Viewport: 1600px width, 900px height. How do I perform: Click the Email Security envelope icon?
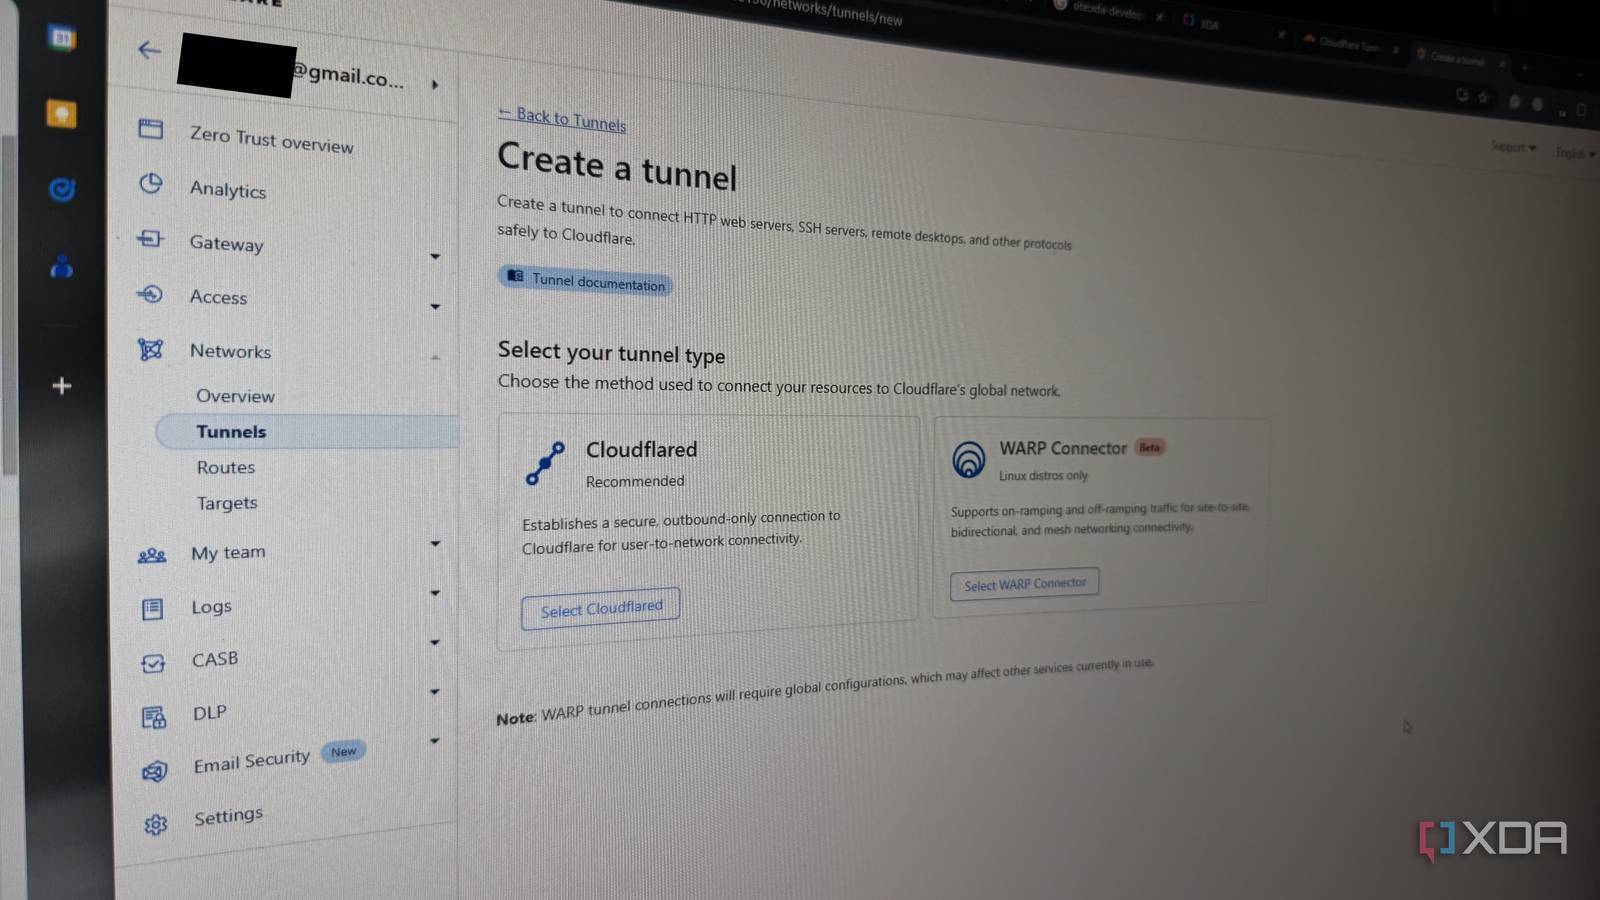click(x=154, y=771)
